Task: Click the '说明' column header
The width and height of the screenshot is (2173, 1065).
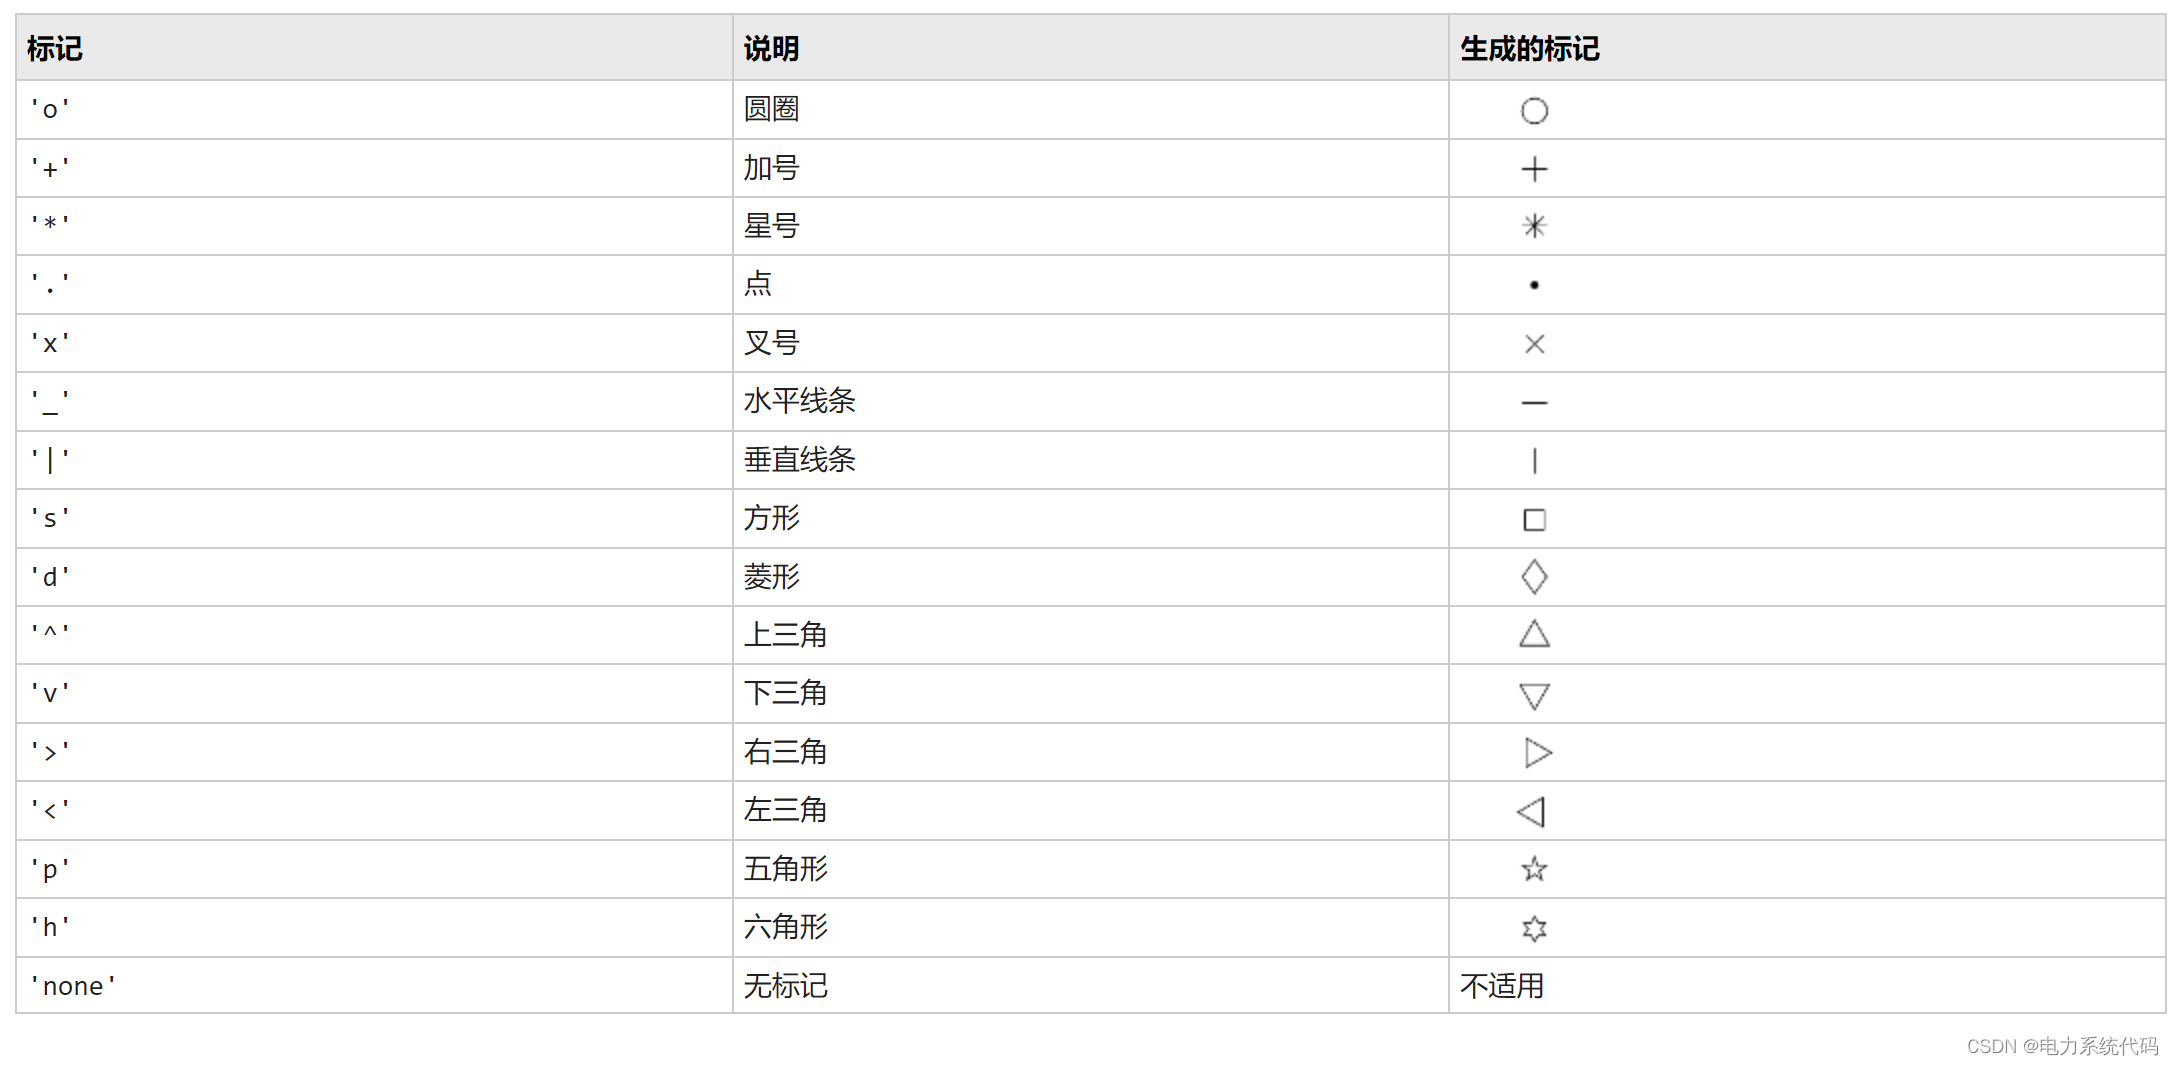Action: pyautogui.click(x=771, y=49)
